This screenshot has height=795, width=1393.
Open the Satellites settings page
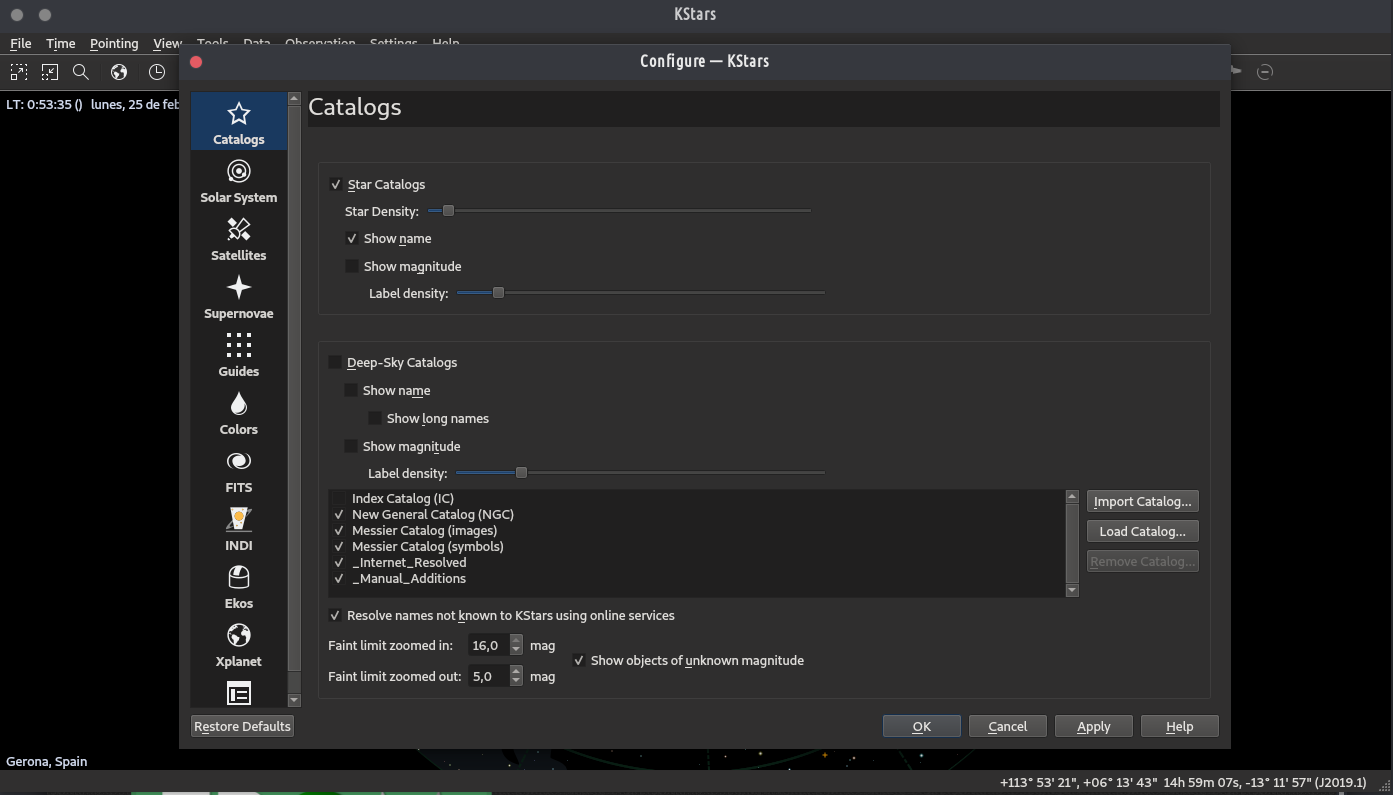click(x=238, y=238)
